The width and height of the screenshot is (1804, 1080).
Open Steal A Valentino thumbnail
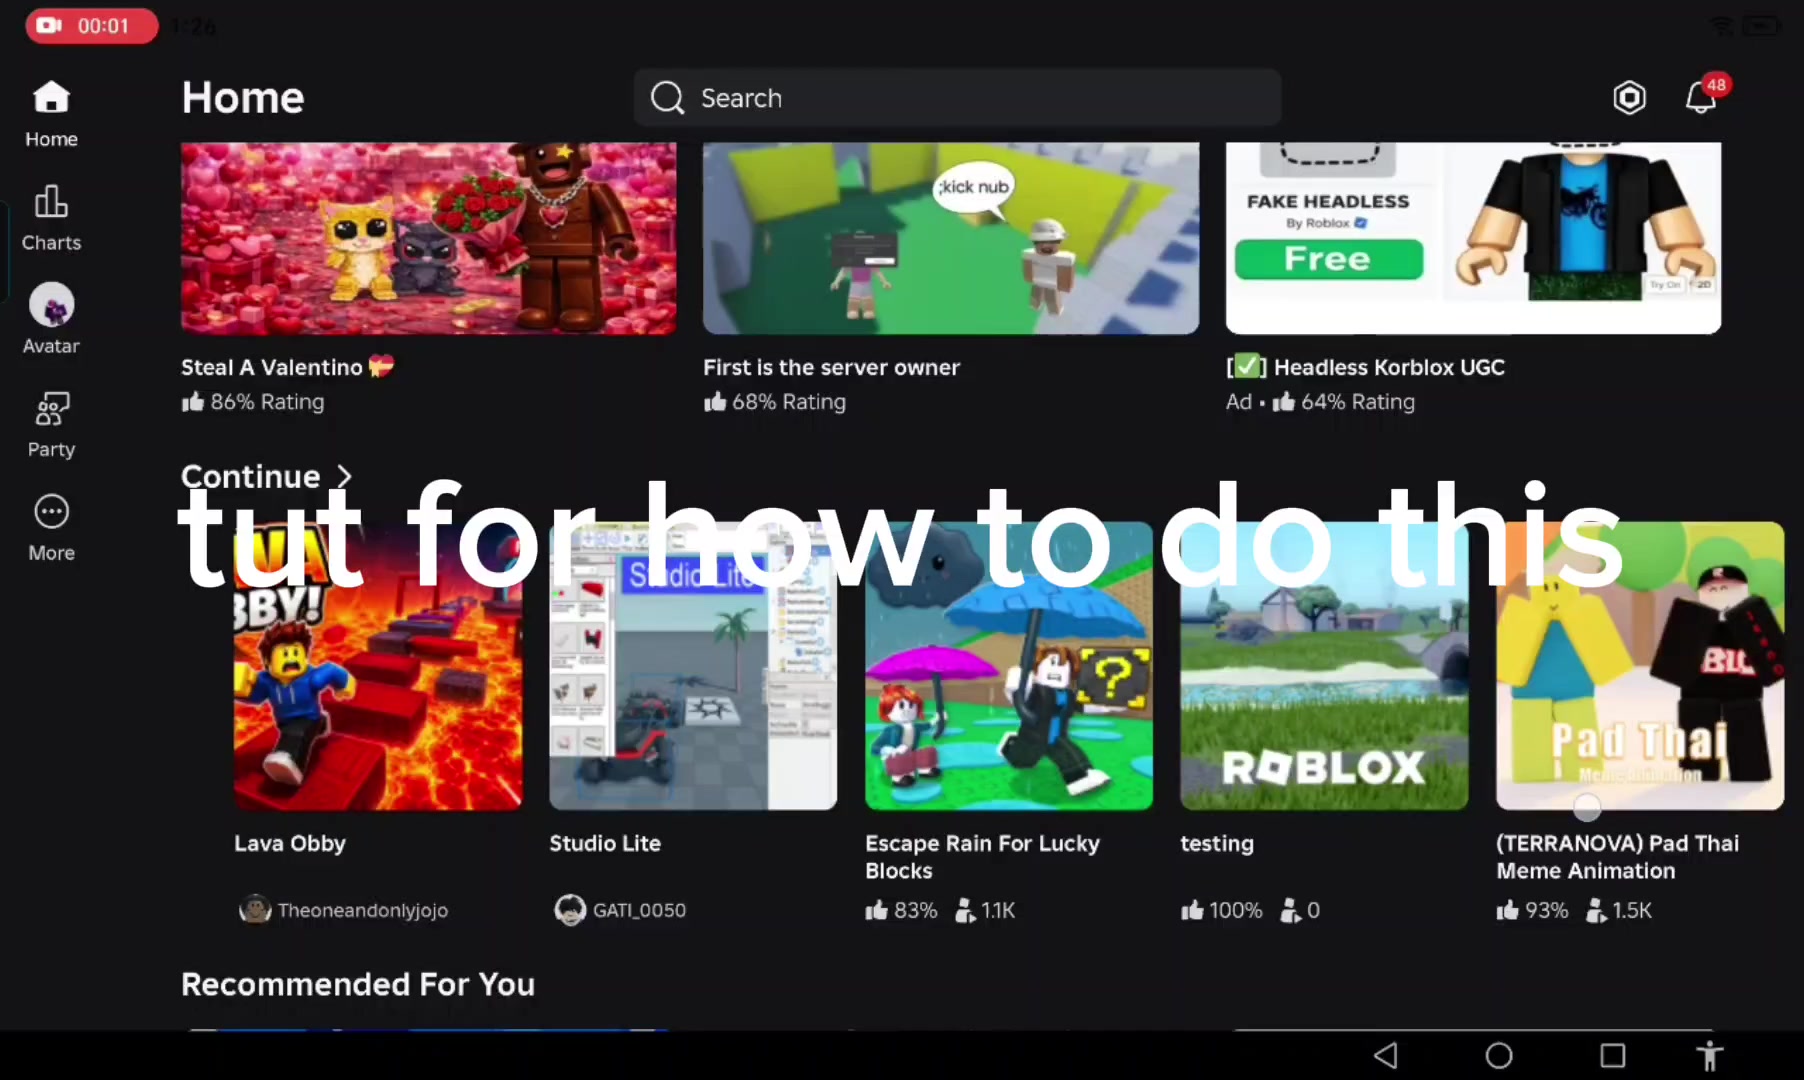coord(428,238)
